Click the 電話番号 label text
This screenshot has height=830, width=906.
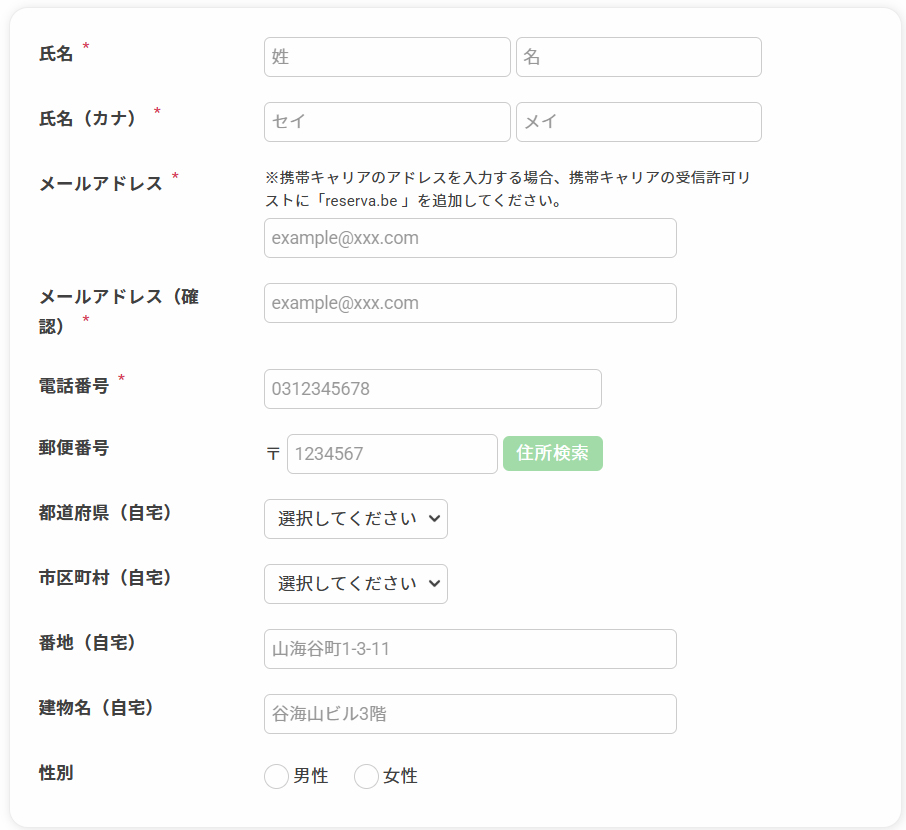[74, 386]
